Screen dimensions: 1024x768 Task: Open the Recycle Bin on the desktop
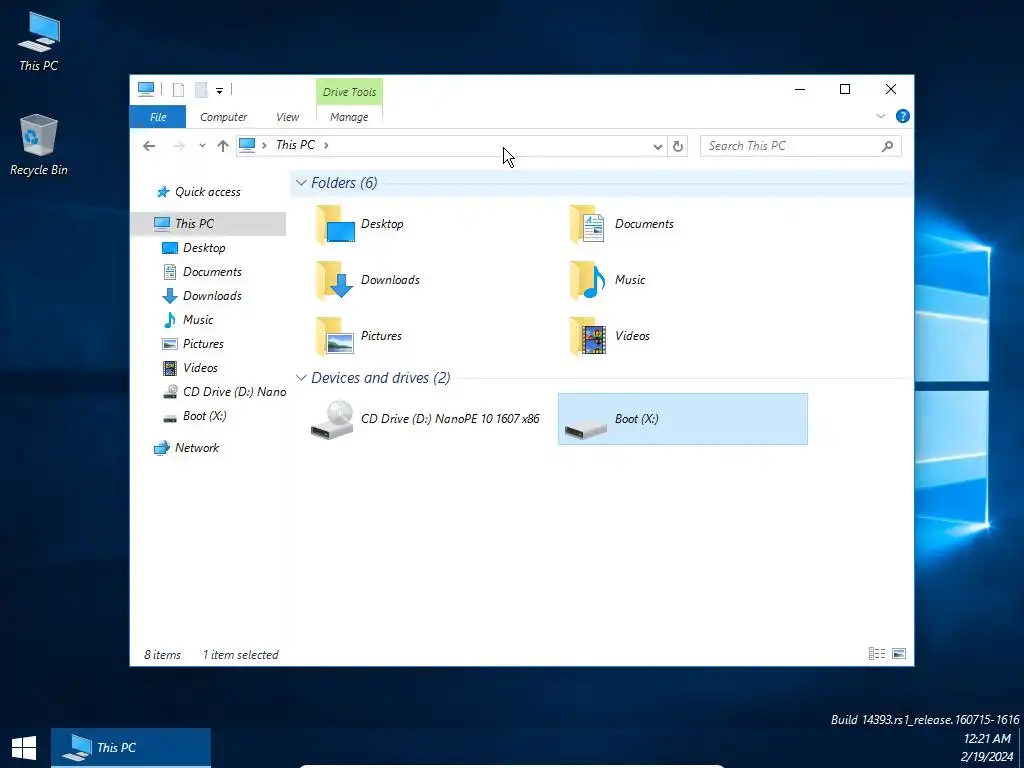click(x=39, y=145)
